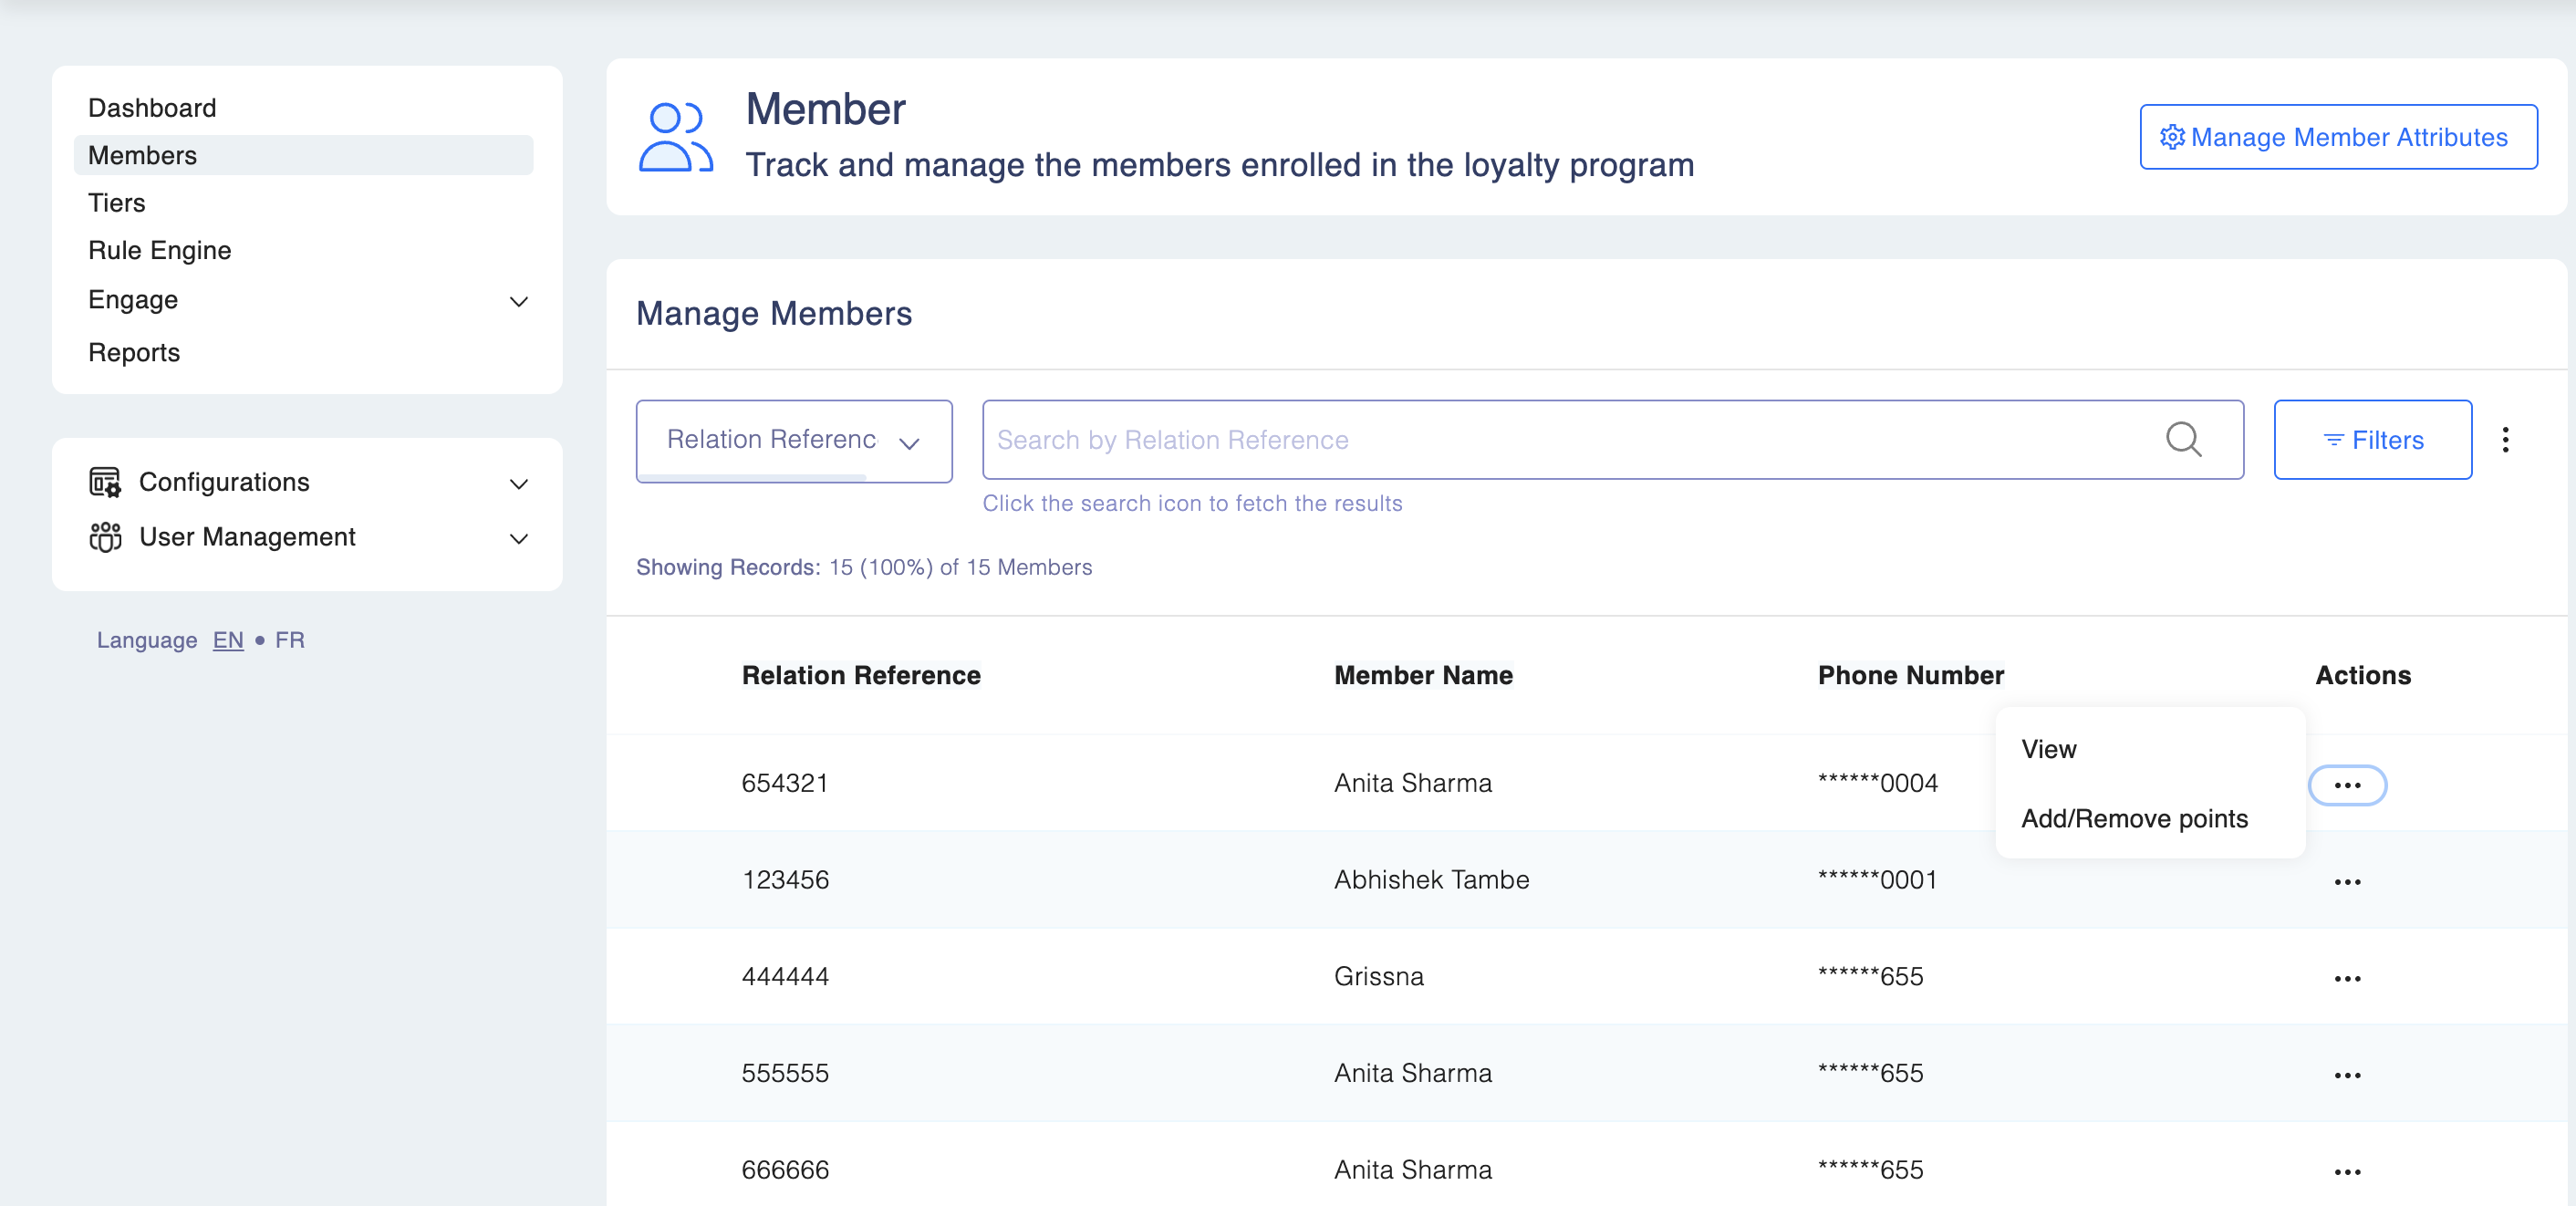Open actions for relation reference 666666
The height and width of the screenshot is (1206, 2576).
coord(2346,1171)
